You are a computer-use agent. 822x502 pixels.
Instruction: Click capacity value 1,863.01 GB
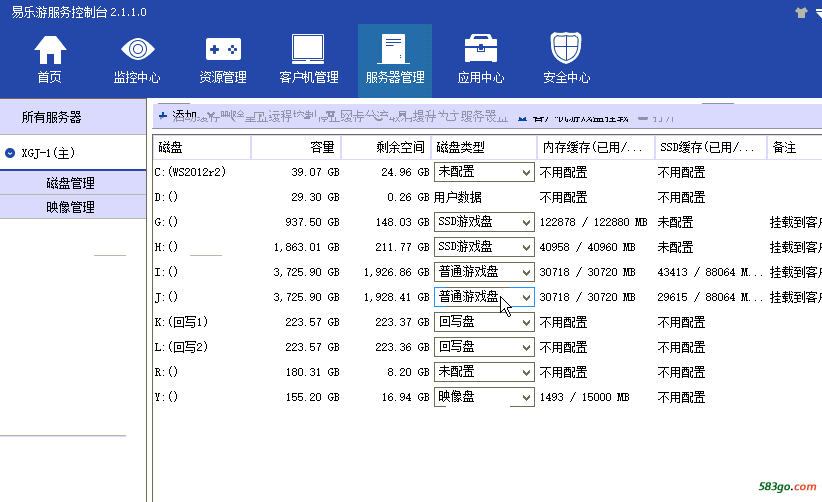tap(306, 247)
